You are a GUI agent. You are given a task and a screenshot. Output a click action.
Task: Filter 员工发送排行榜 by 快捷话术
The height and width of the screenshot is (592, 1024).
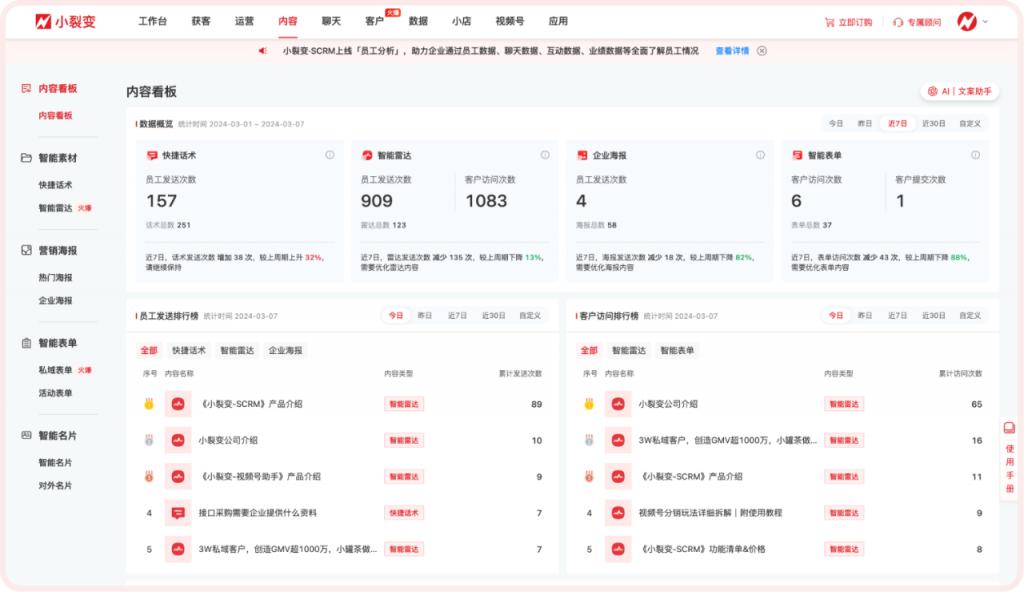click(189, 350)
